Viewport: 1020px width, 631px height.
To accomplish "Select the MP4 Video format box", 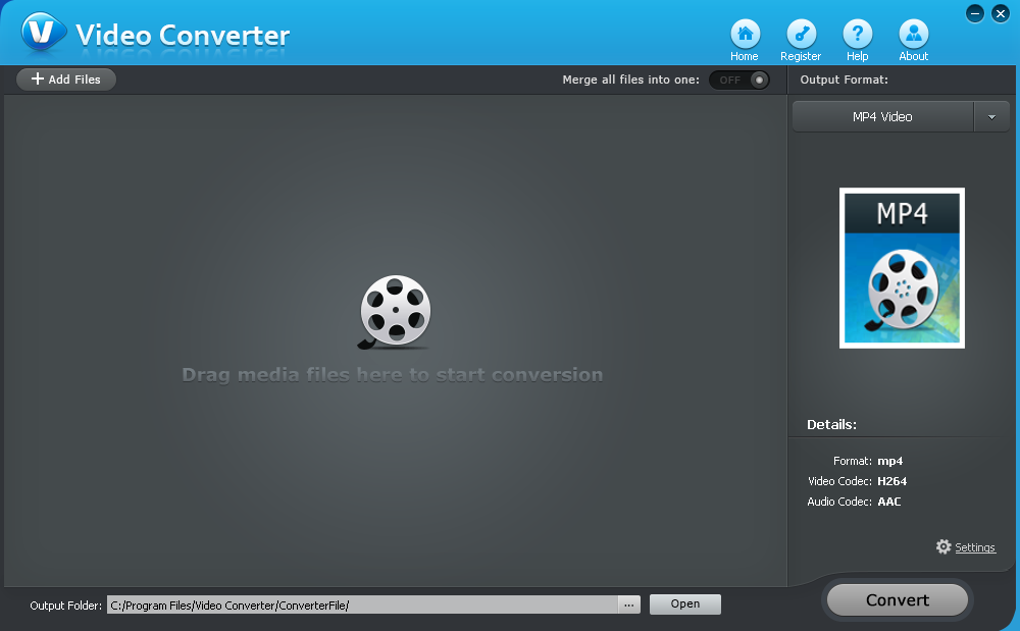I will [883, 117].
